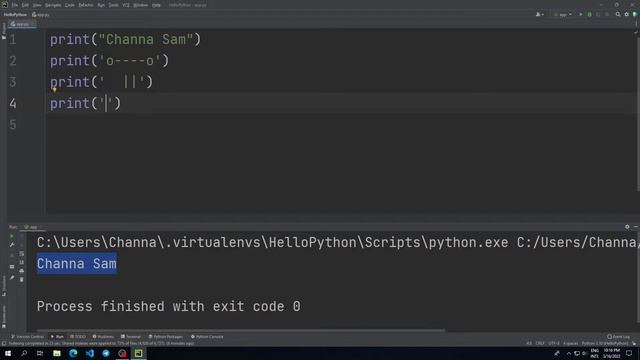Click the Structure vertical tab on left

click(4, 286)
